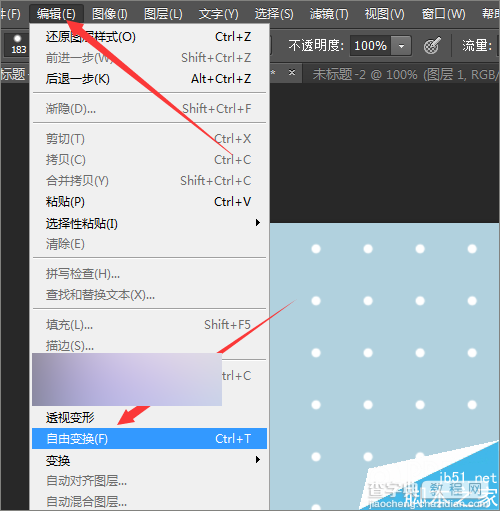
Task: Toggle pressure for opacity icon
Action: (432, 45)
